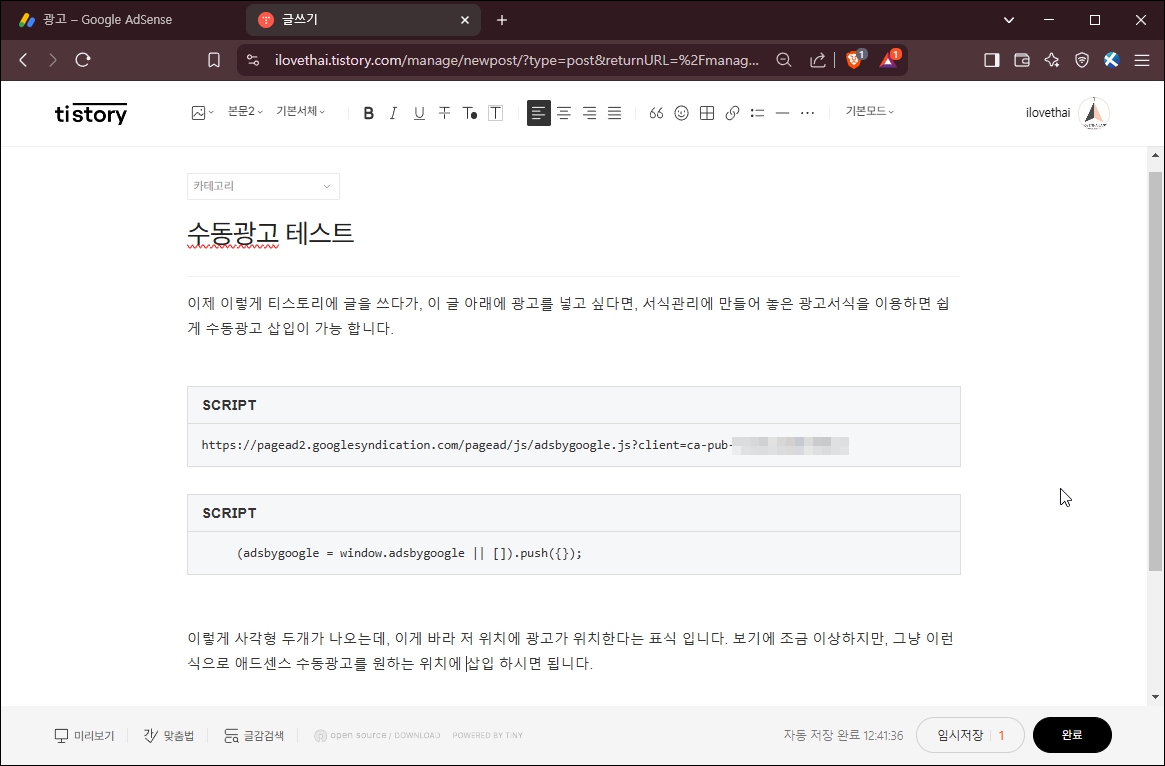Open more editor options via ellipsis icon
The height and width of the screenshot is (766, 1165).
[x=807, y=112]
